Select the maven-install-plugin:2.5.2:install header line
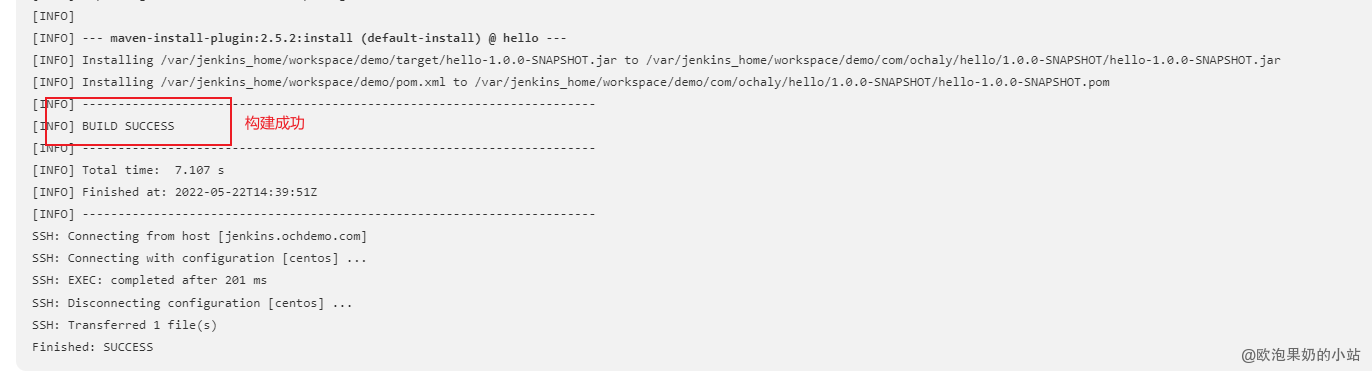 (299, 38)
